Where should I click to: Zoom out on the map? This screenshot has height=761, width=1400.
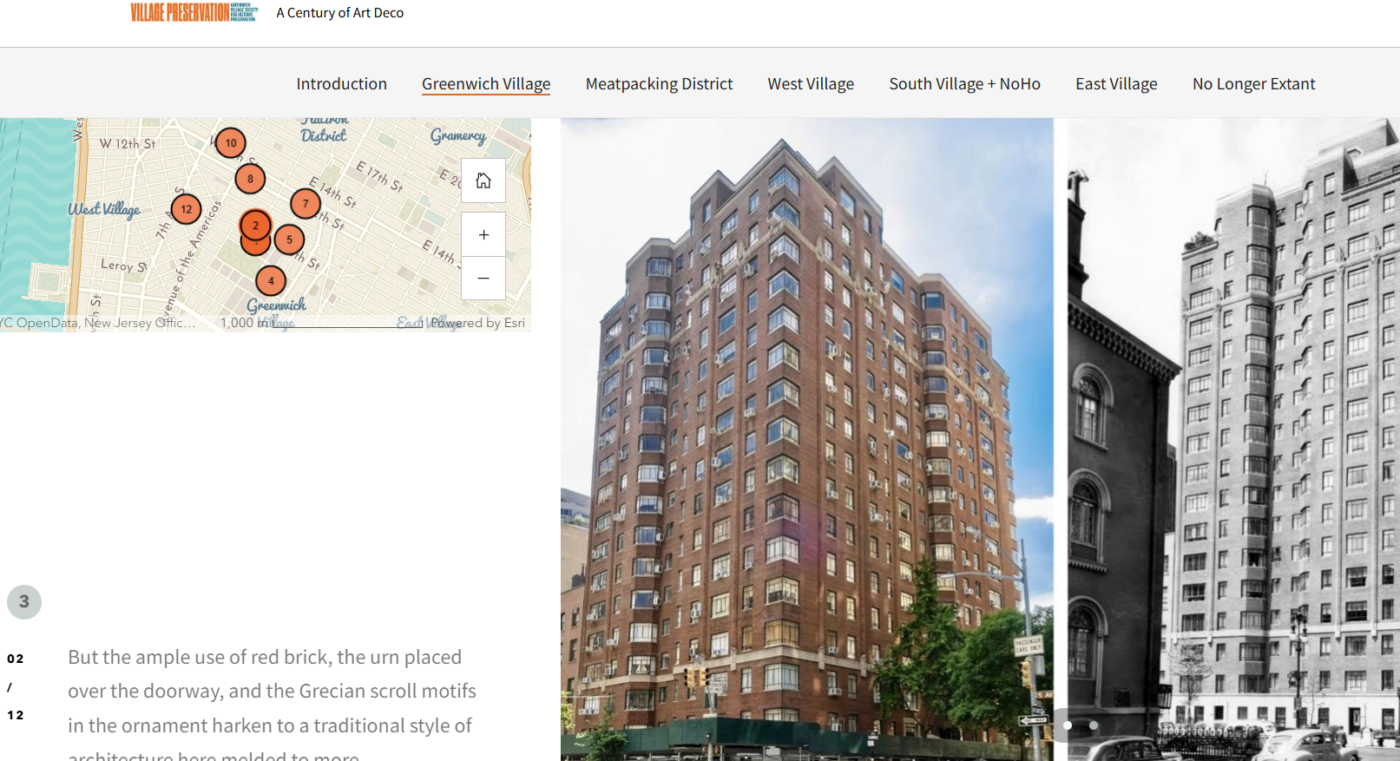[x=483, y=278]
